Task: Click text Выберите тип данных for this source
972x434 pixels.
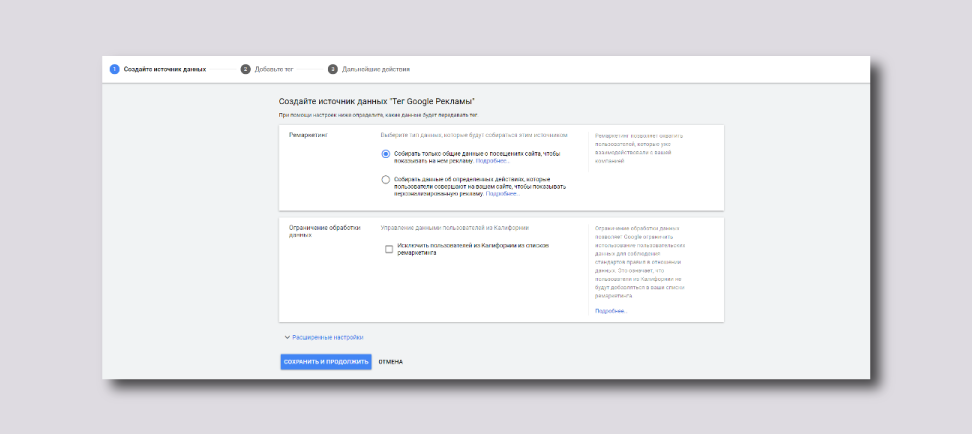Action: pyautogui.click(x=474, y=135)
